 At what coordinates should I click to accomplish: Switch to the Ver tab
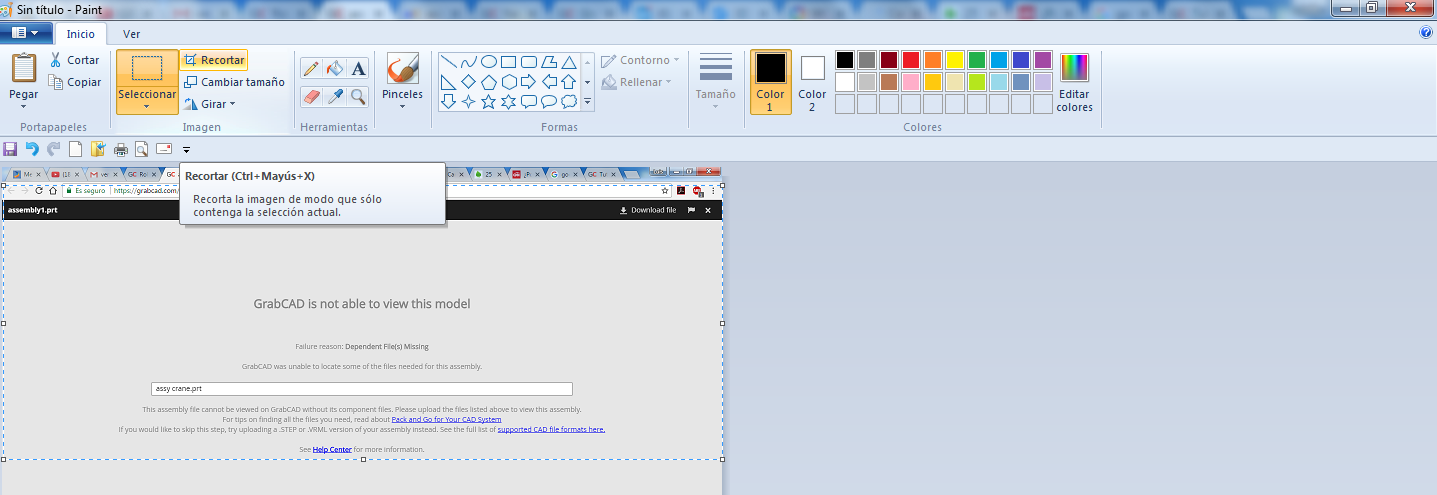coord(132,34)
